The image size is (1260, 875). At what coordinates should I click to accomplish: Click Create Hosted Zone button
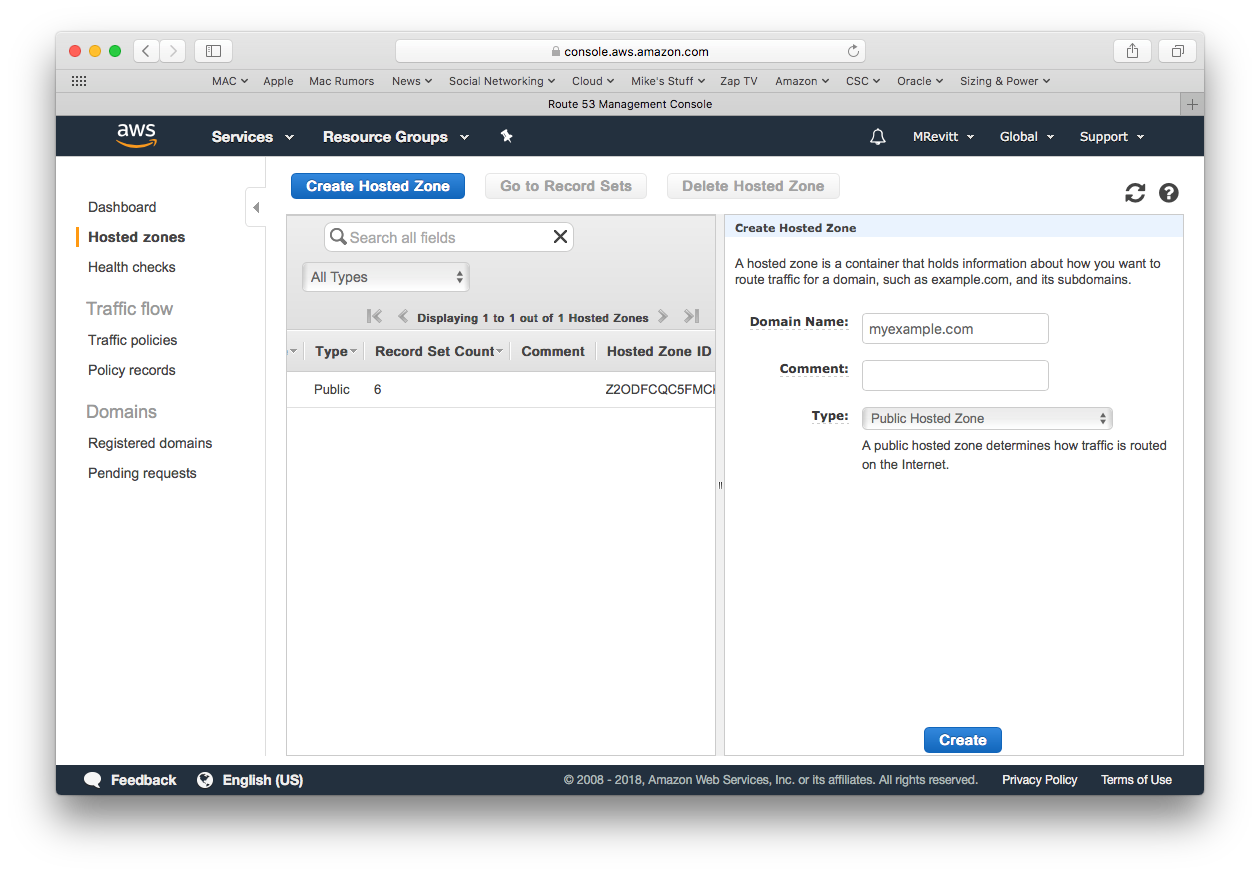pyautogui.click(x=378, y=186)
